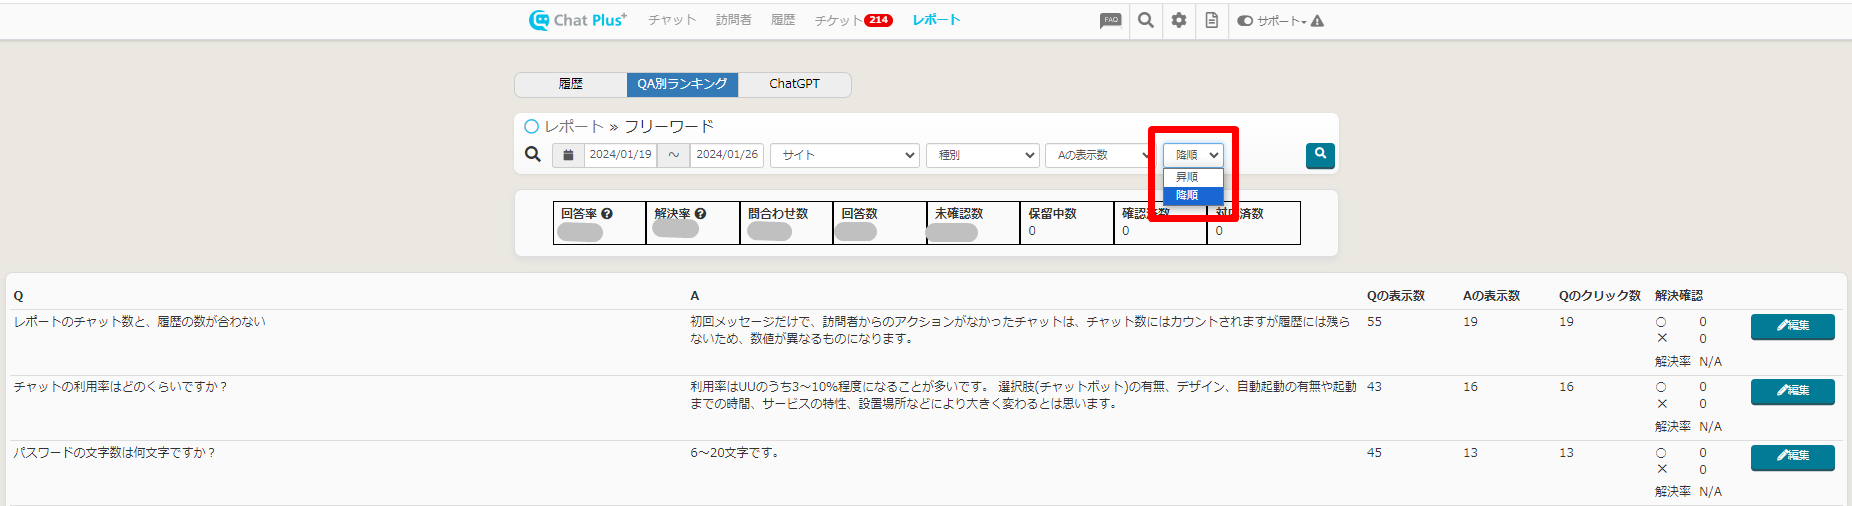Open the document icon in header
1852x506 pixels.
pyautogui.click(x=1211, y=20)
